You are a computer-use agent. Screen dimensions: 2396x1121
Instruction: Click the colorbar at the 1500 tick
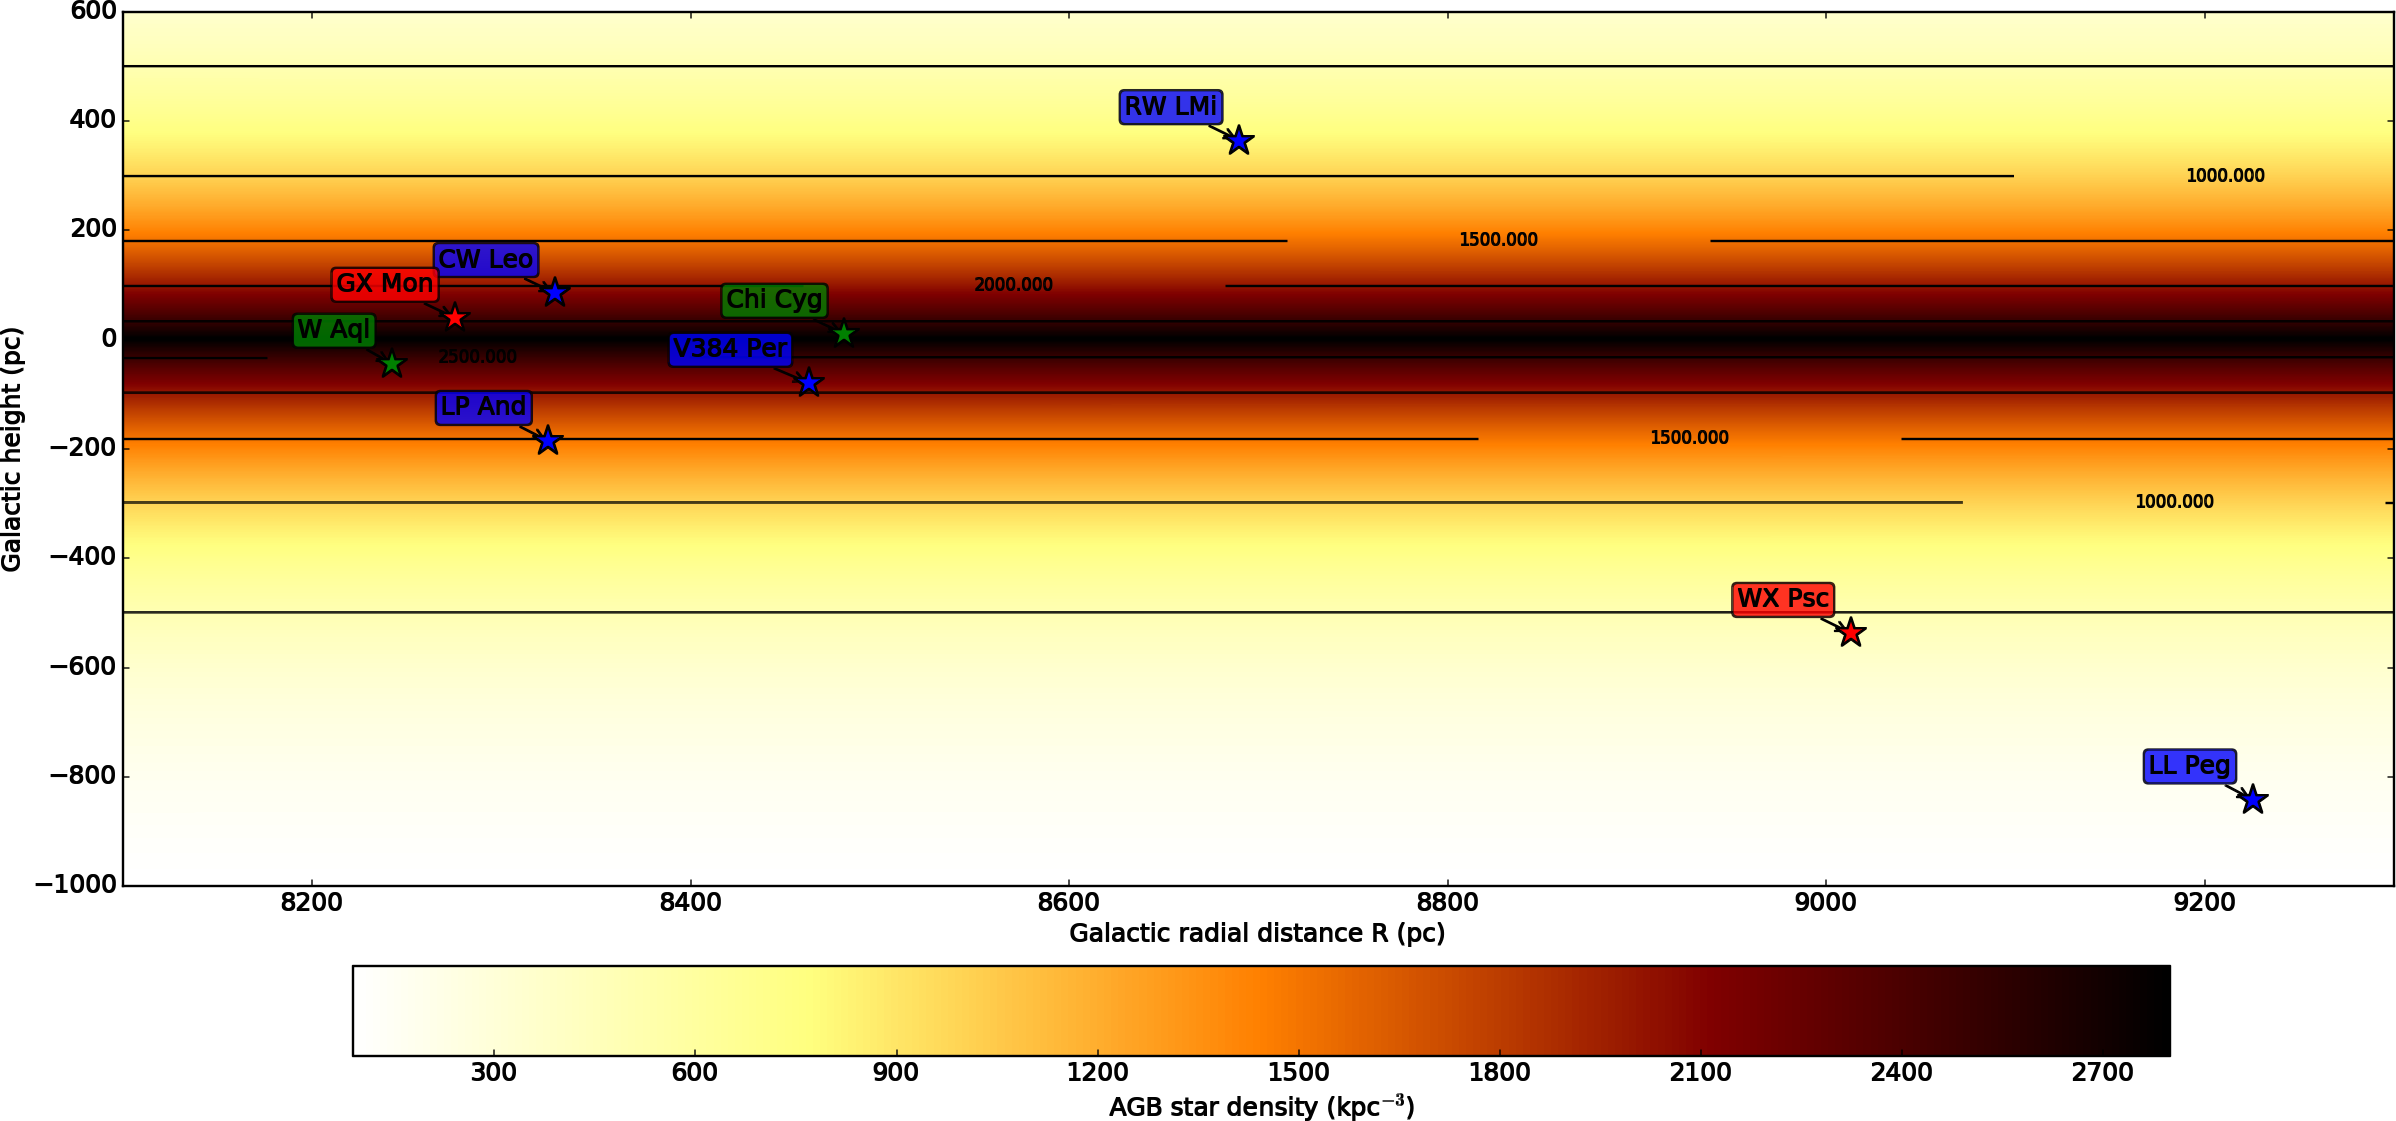click(x=1298, y=1010)
